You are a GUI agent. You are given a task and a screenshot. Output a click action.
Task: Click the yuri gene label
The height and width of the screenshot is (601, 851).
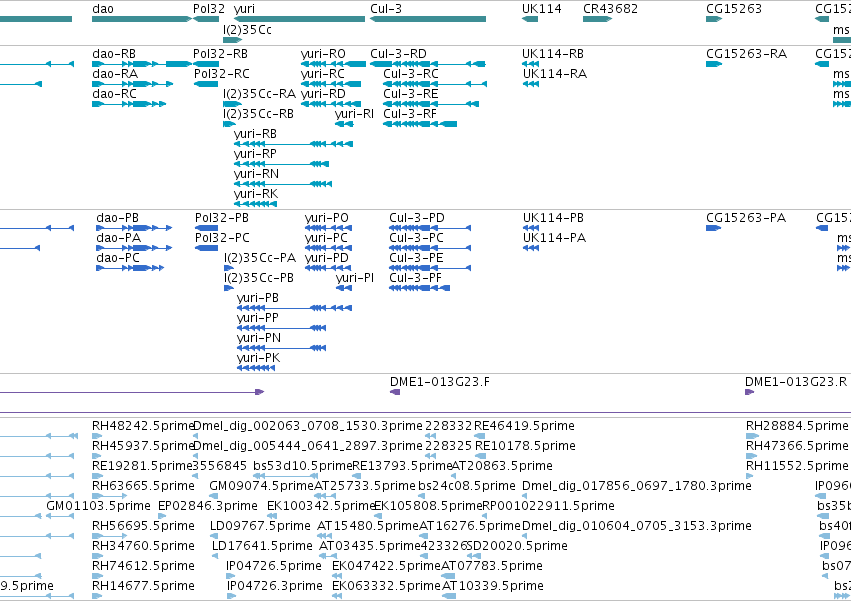[244, 9]
